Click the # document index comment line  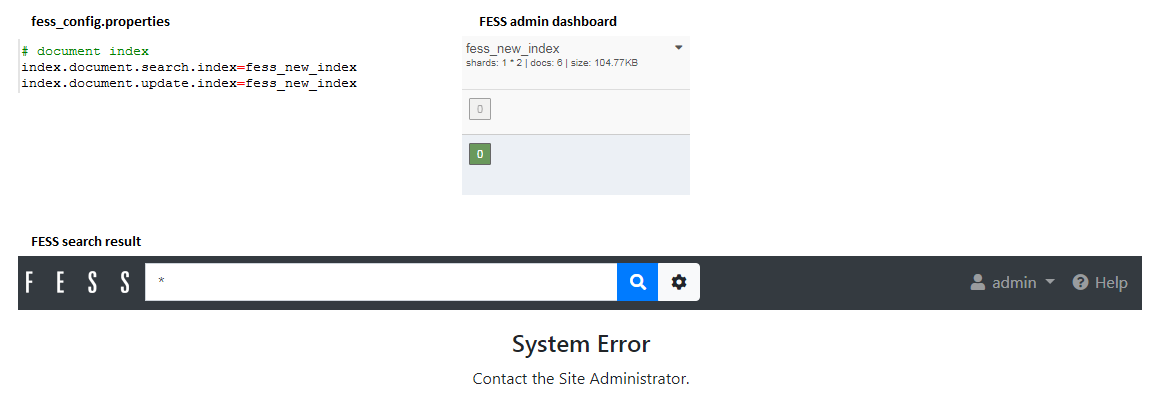tap(85, 51)
